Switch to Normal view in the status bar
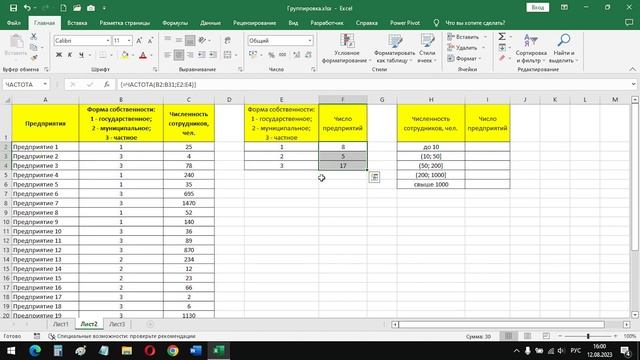This screenshot has height=360, width=640. pyautogui.click(x=508, y=336)
